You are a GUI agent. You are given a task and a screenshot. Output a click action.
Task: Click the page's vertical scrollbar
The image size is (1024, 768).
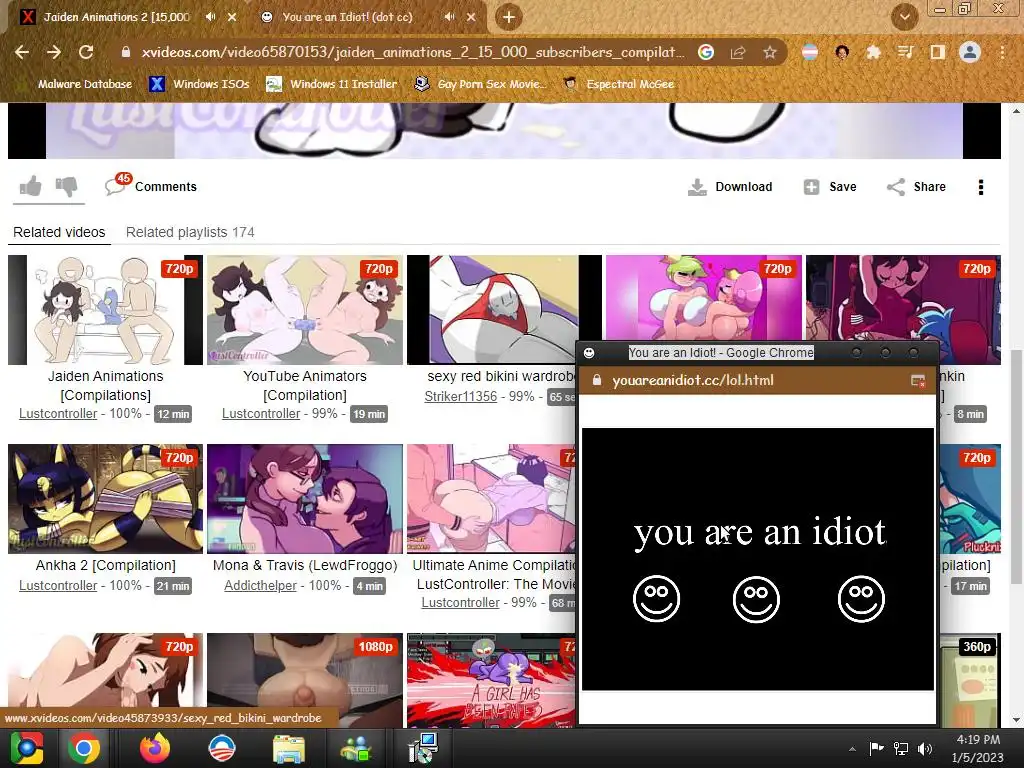pos(1016,467)
